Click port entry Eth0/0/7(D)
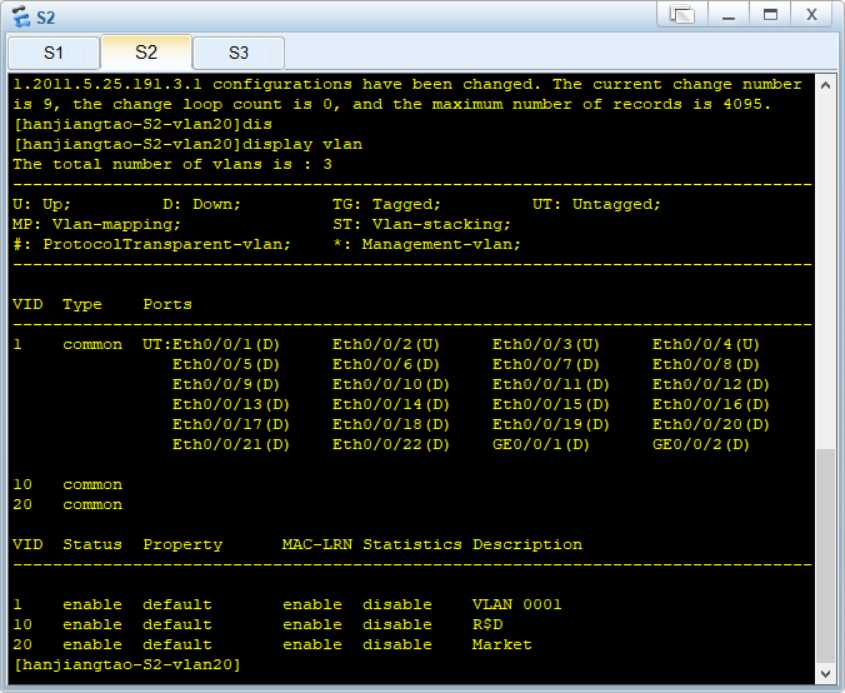This screenshot has width=845, height=693. (x=546, y=364)
